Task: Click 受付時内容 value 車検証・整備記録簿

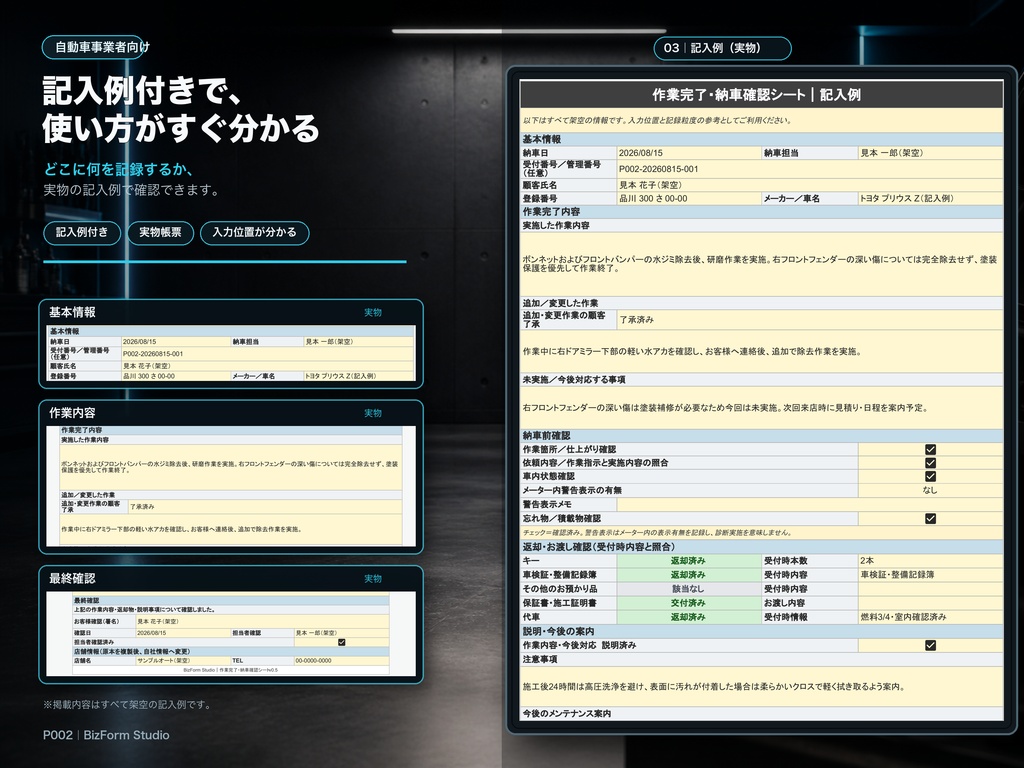Action: pyautogui.click(x=930, y=575)
